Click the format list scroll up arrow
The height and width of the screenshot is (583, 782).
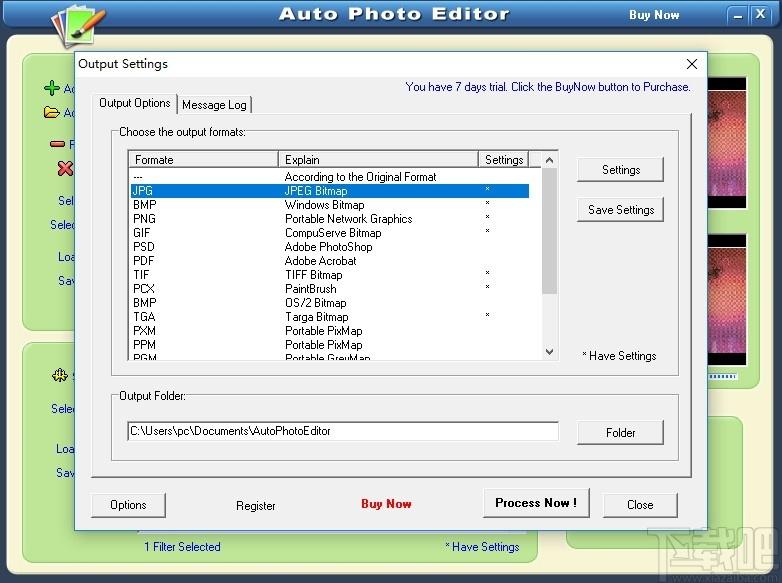pos(549,160)
